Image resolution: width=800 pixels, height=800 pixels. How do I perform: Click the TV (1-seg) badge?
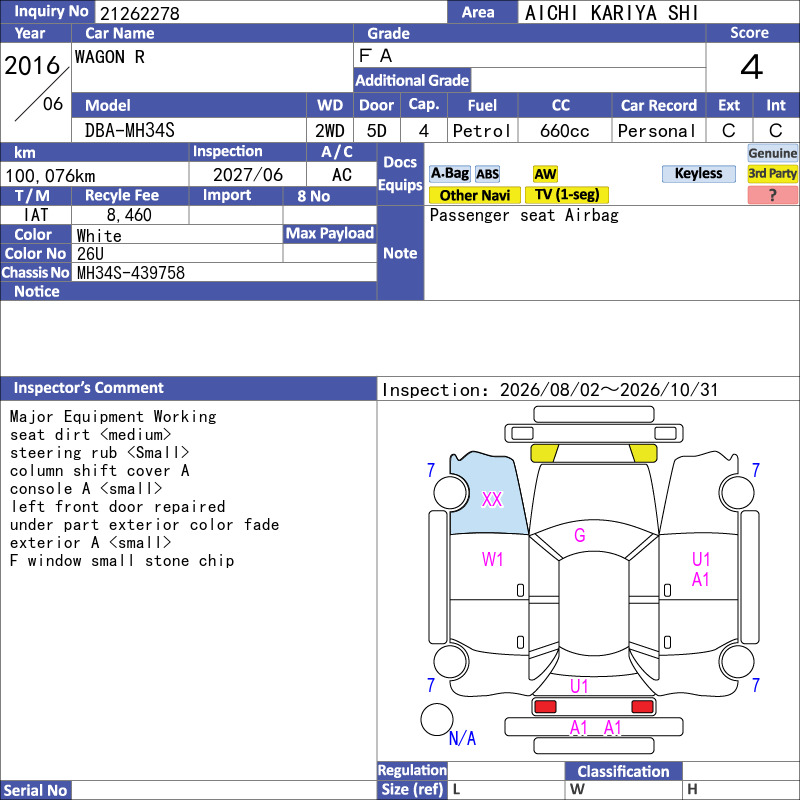pos(567,194)
